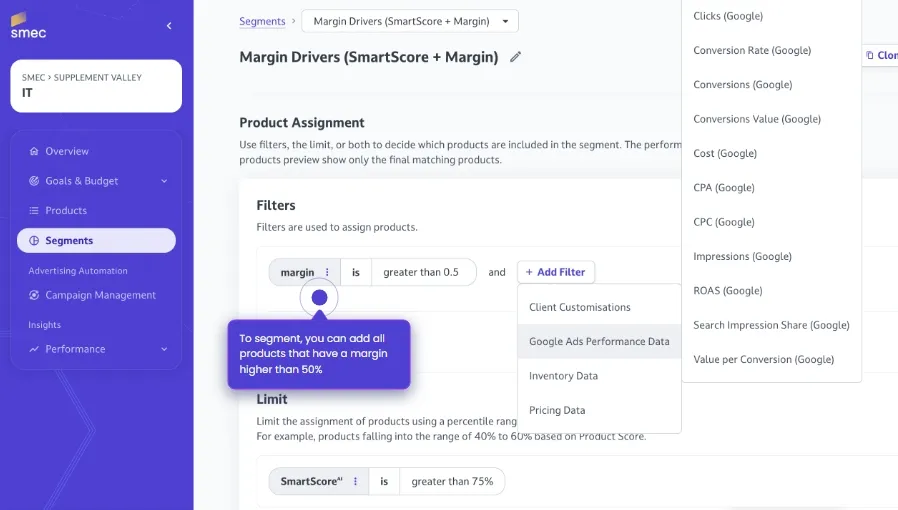
Task: Click the Clone copy icon
Action: [x=870, y=55]
